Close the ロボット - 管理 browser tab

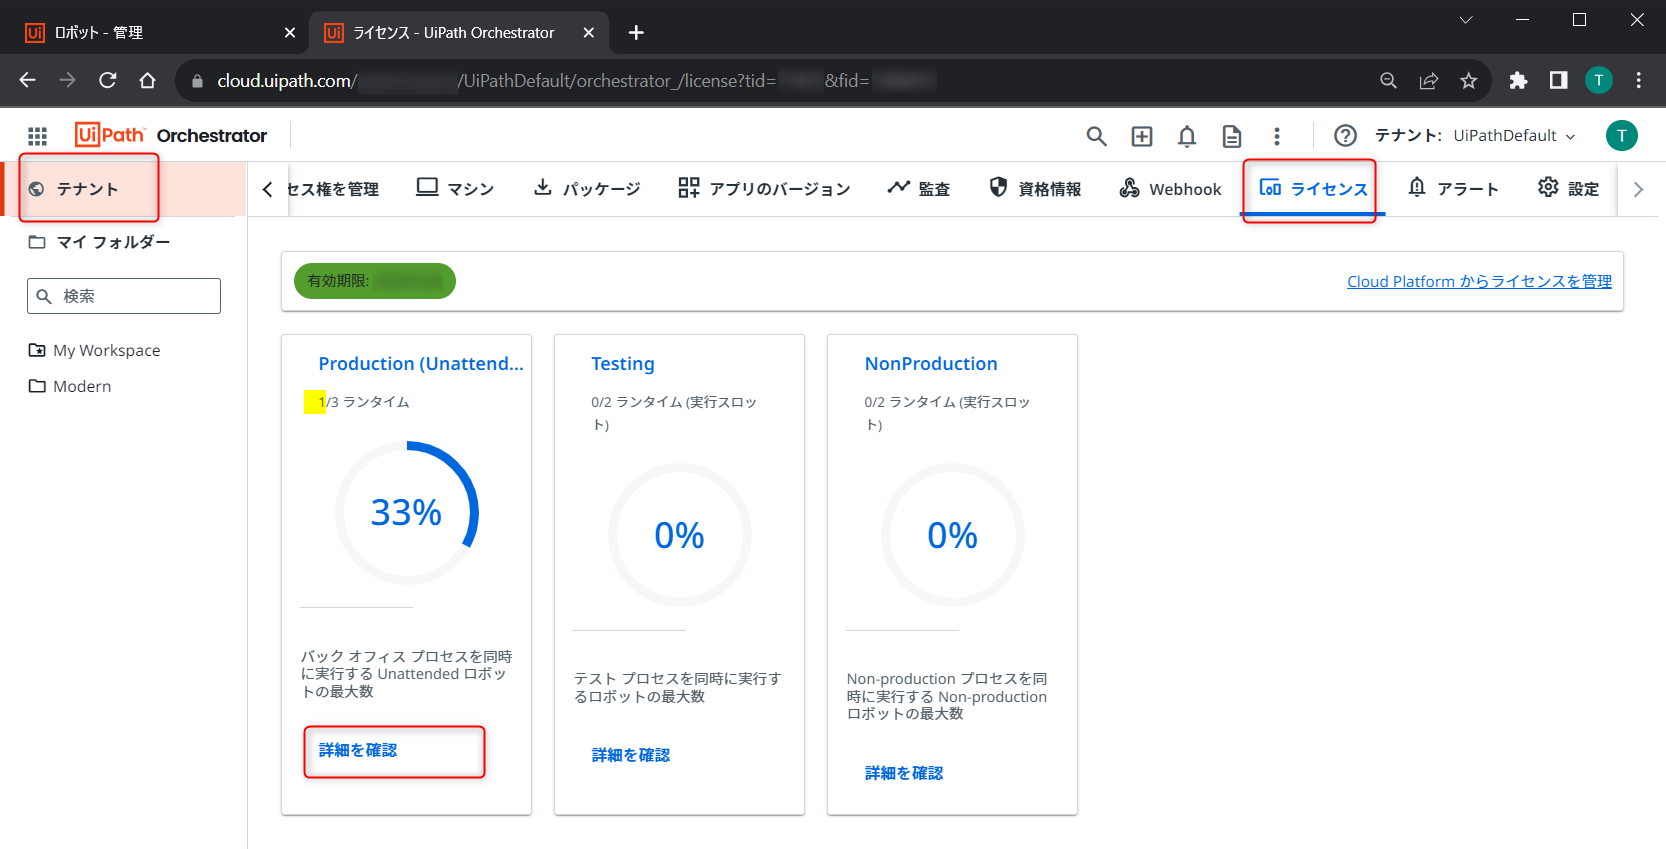(x=289, y=33)
